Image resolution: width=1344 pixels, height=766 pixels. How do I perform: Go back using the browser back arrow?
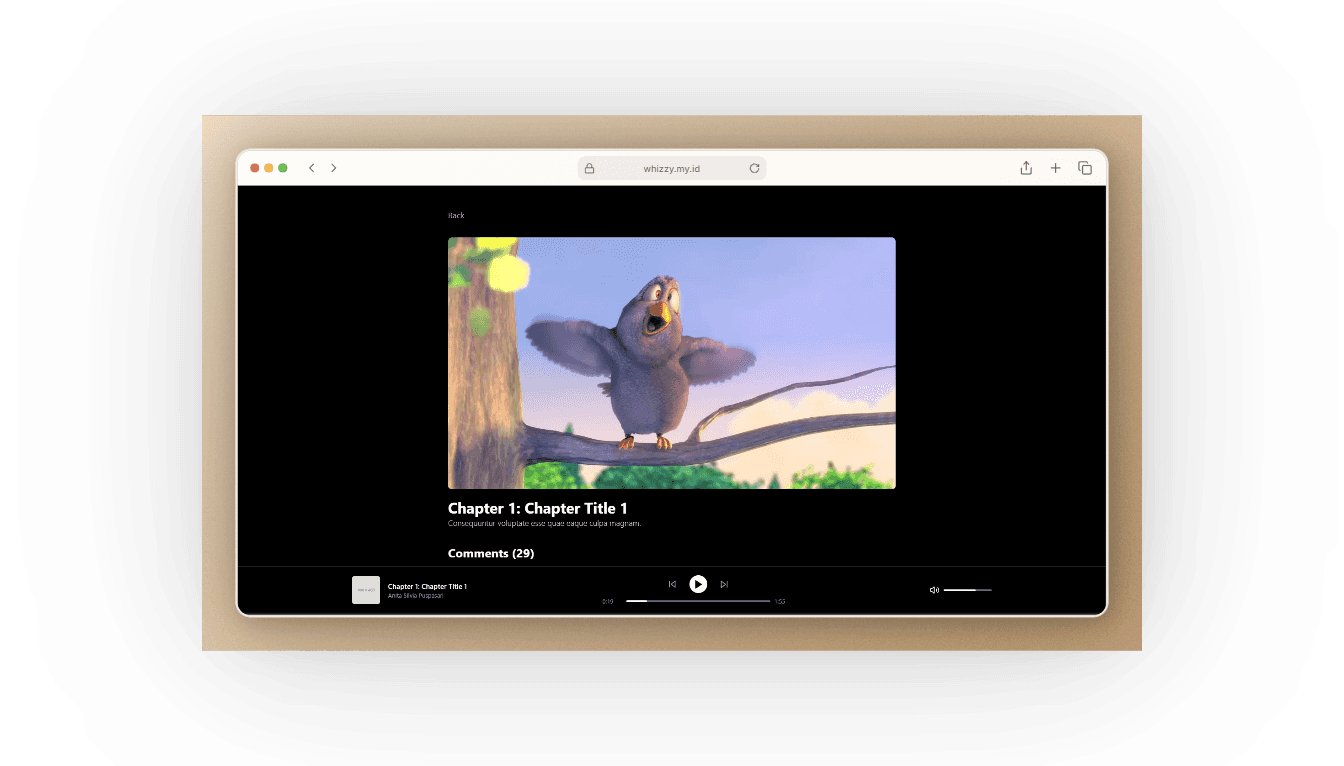click(x=312, y=168)
